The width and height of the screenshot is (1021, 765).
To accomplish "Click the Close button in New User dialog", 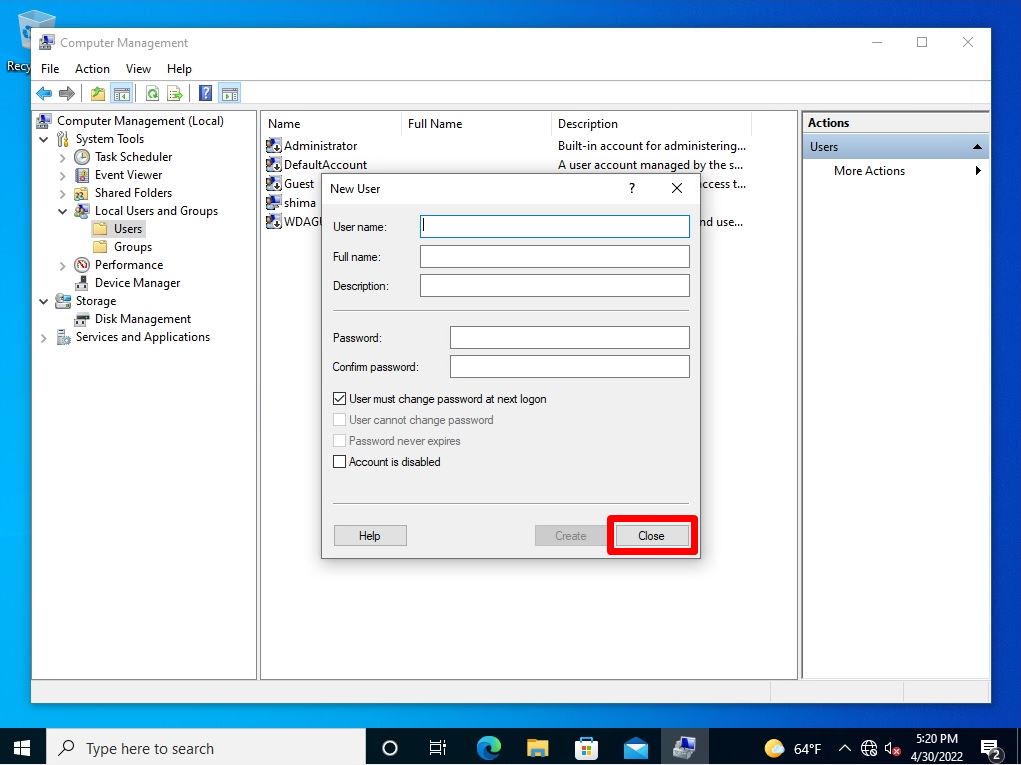I will pyautogui.click(x=651, y=536).
